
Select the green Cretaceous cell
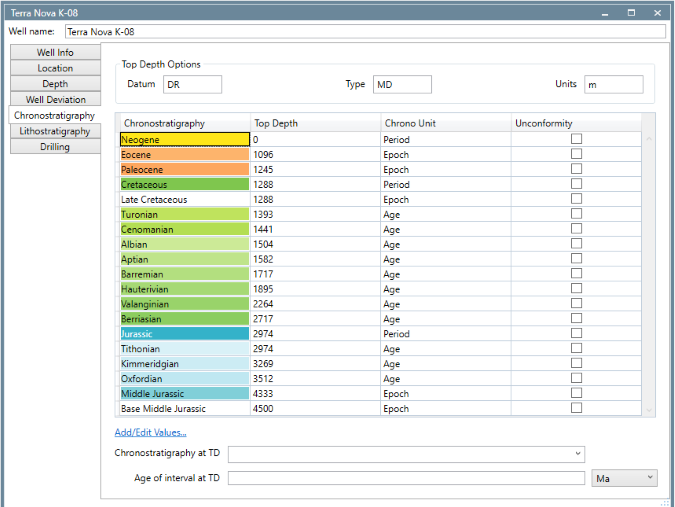point(185,185)
